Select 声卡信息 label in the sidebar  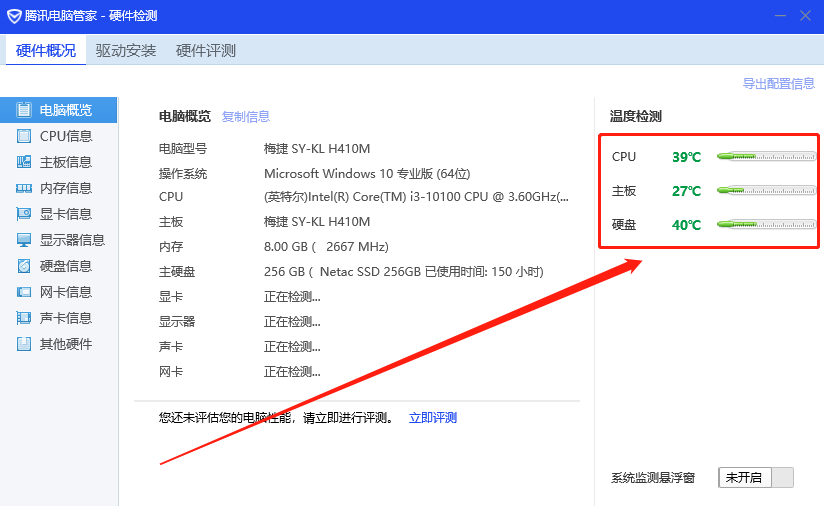(x=66, y=318)
